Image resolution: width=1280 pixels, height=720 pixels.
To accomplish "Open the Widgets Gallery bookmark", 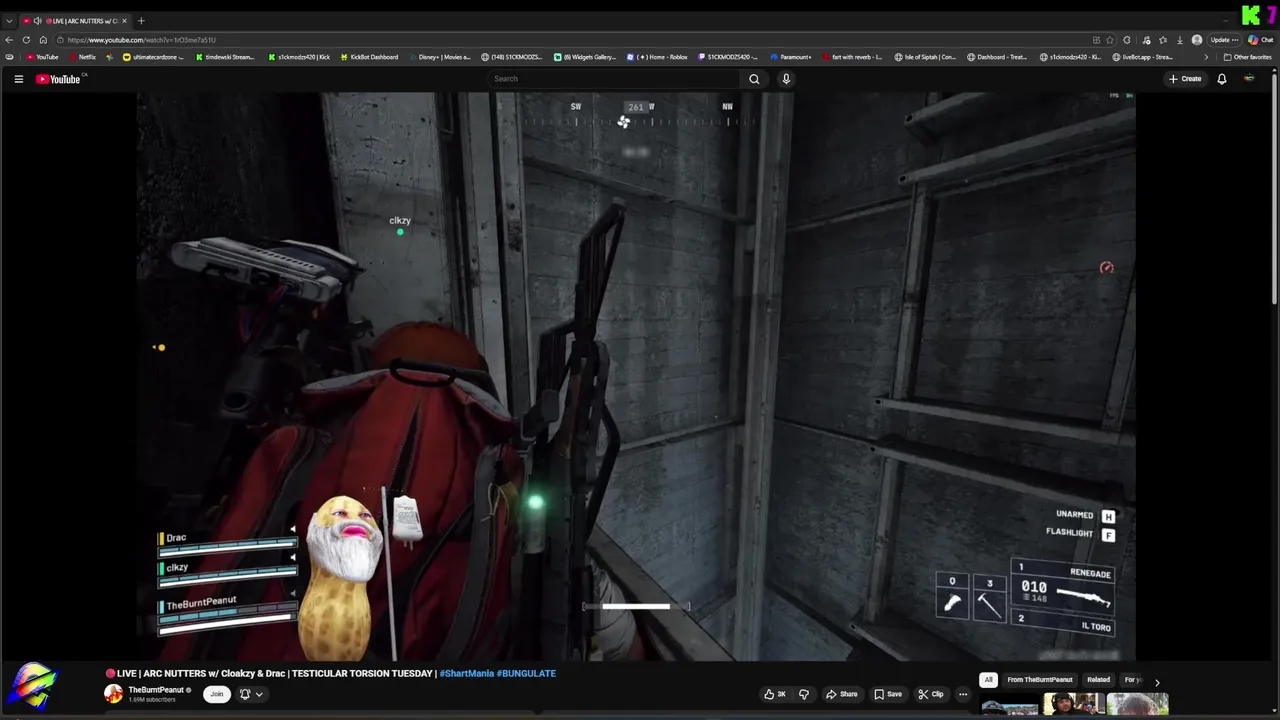I will [x=585, y=57].
